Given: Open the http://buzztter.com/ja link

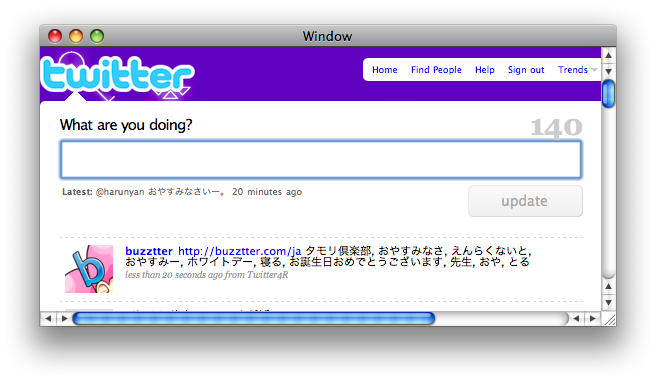Looking at the screenshot, I should (239, 251).
